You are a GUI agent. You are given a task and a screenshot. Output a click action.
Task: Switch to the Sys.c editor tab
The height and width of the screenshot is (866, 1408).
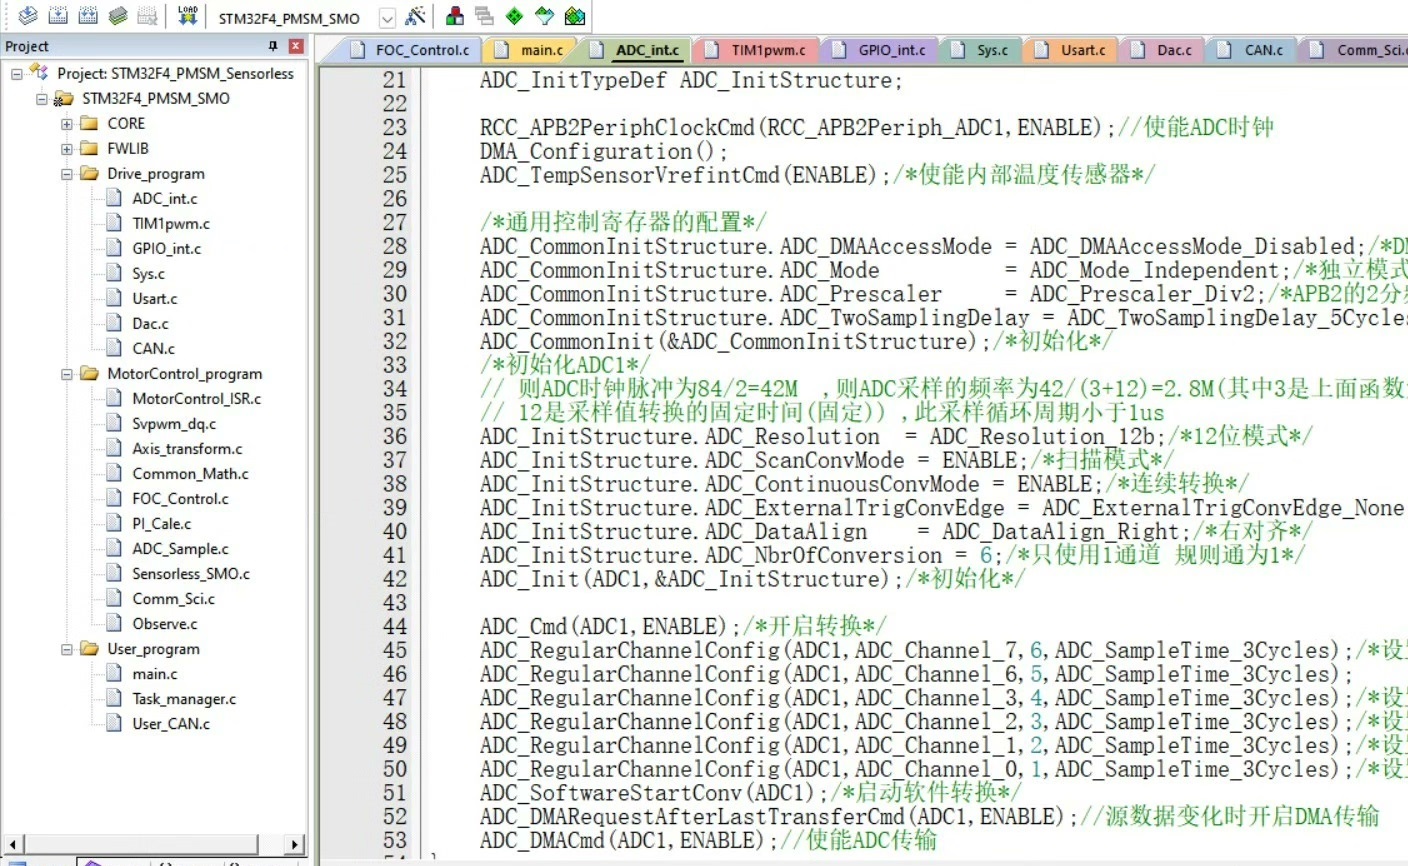pyautogui.click(x=981, y=50)
